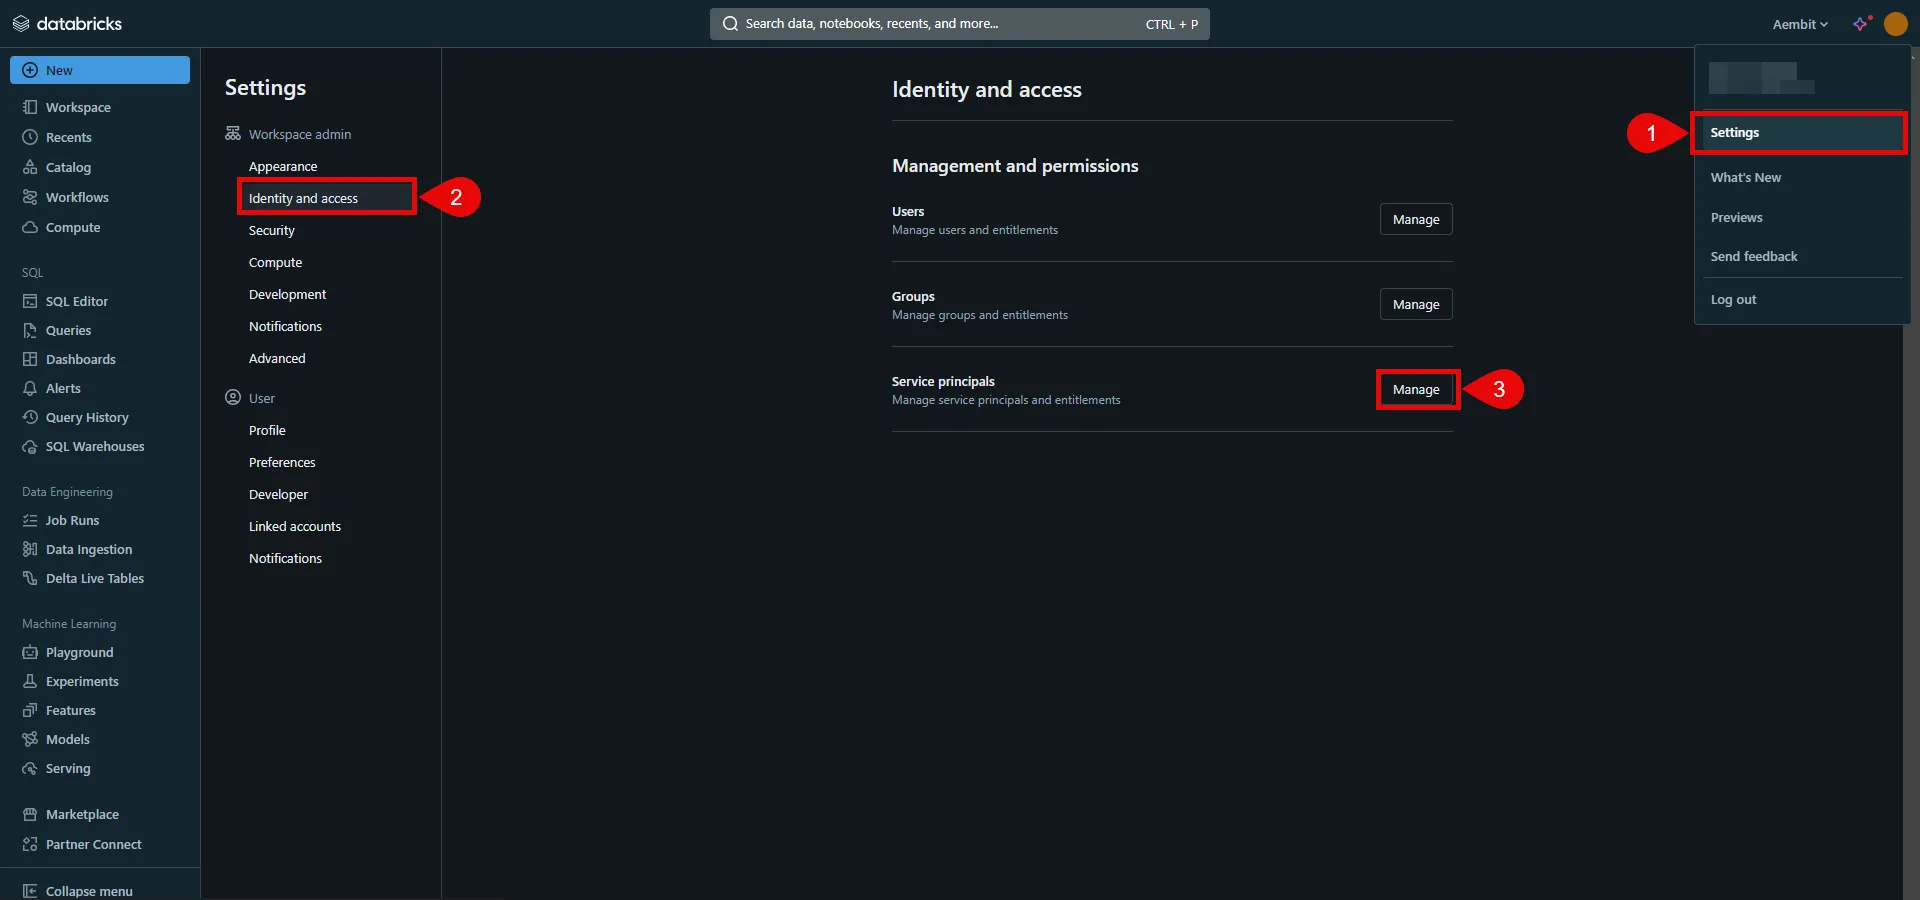
Task: Open the user avatar icon
Action: pyautogui.click(x=1895, y=24)
